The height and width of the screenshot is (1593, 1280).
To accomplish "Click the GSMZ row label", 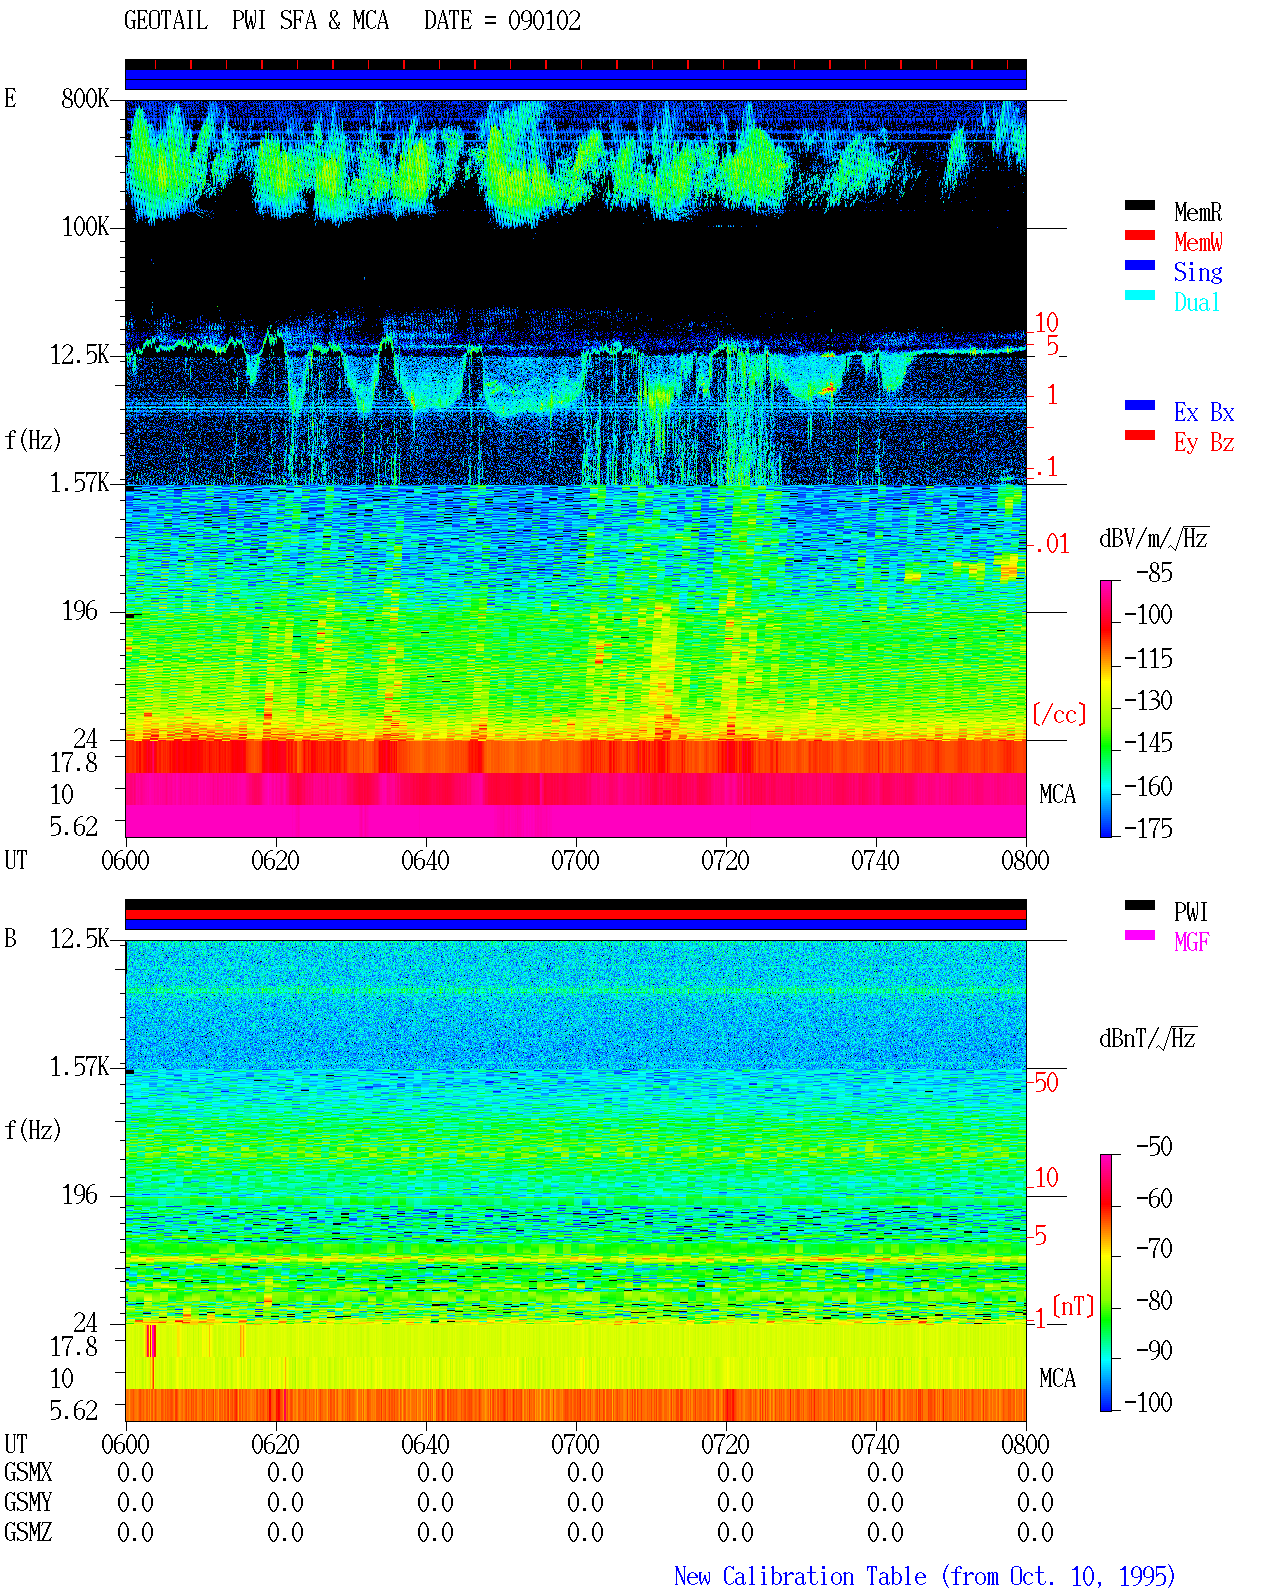I will coord(28,1533).
